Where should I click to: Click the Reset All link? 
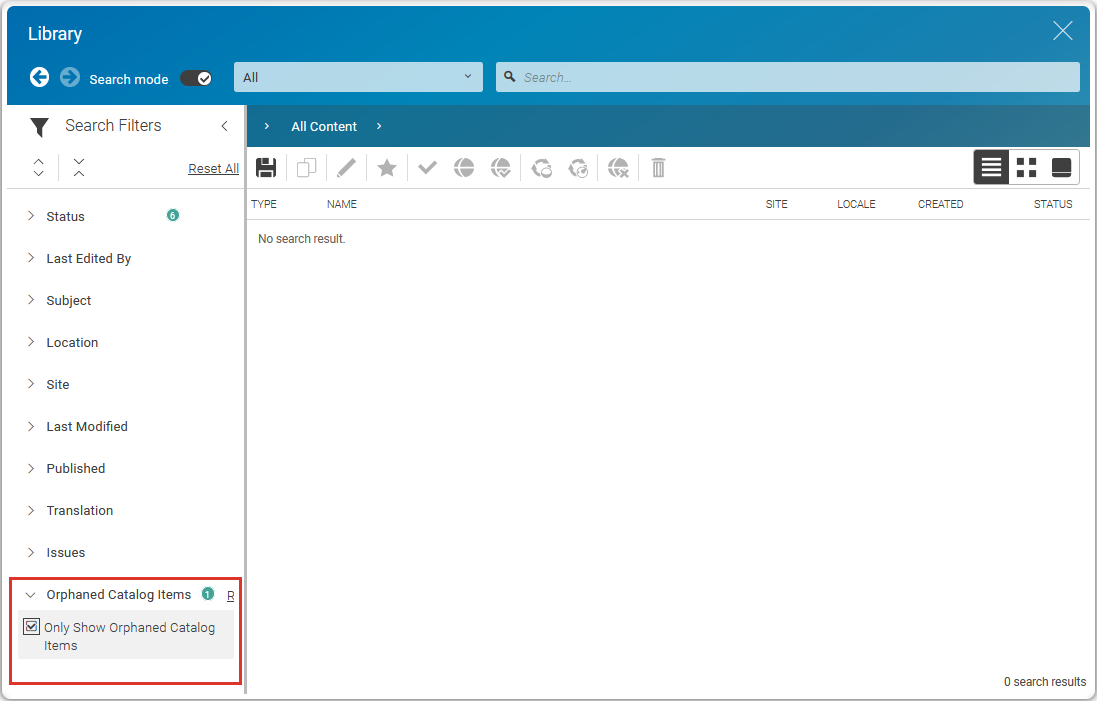[x=213, y=169]
